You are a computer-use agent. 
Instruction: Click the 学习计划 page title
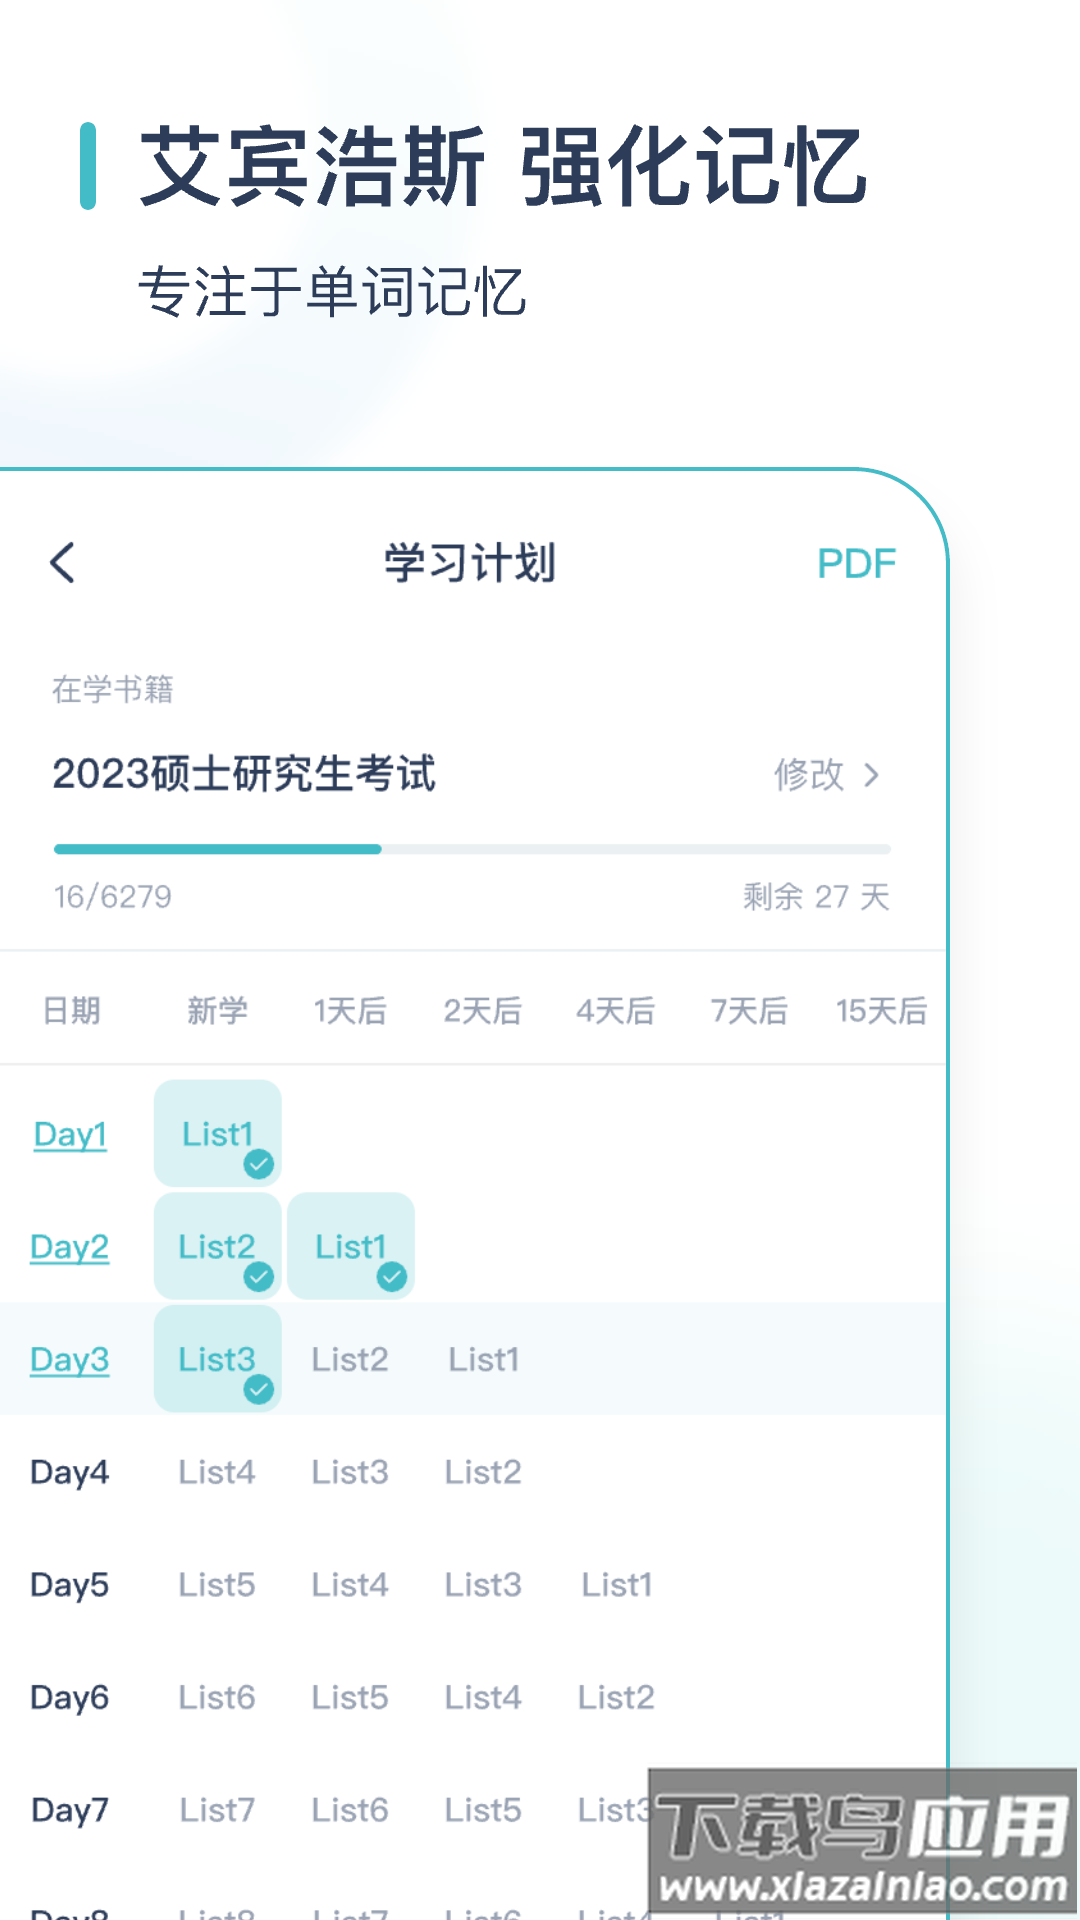(x=472, y=561)
